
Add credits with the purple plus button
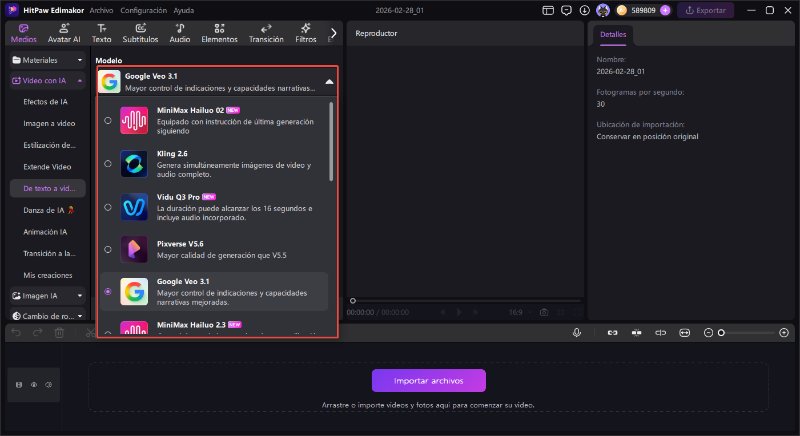pyautogui.click(x=665, y=10)
